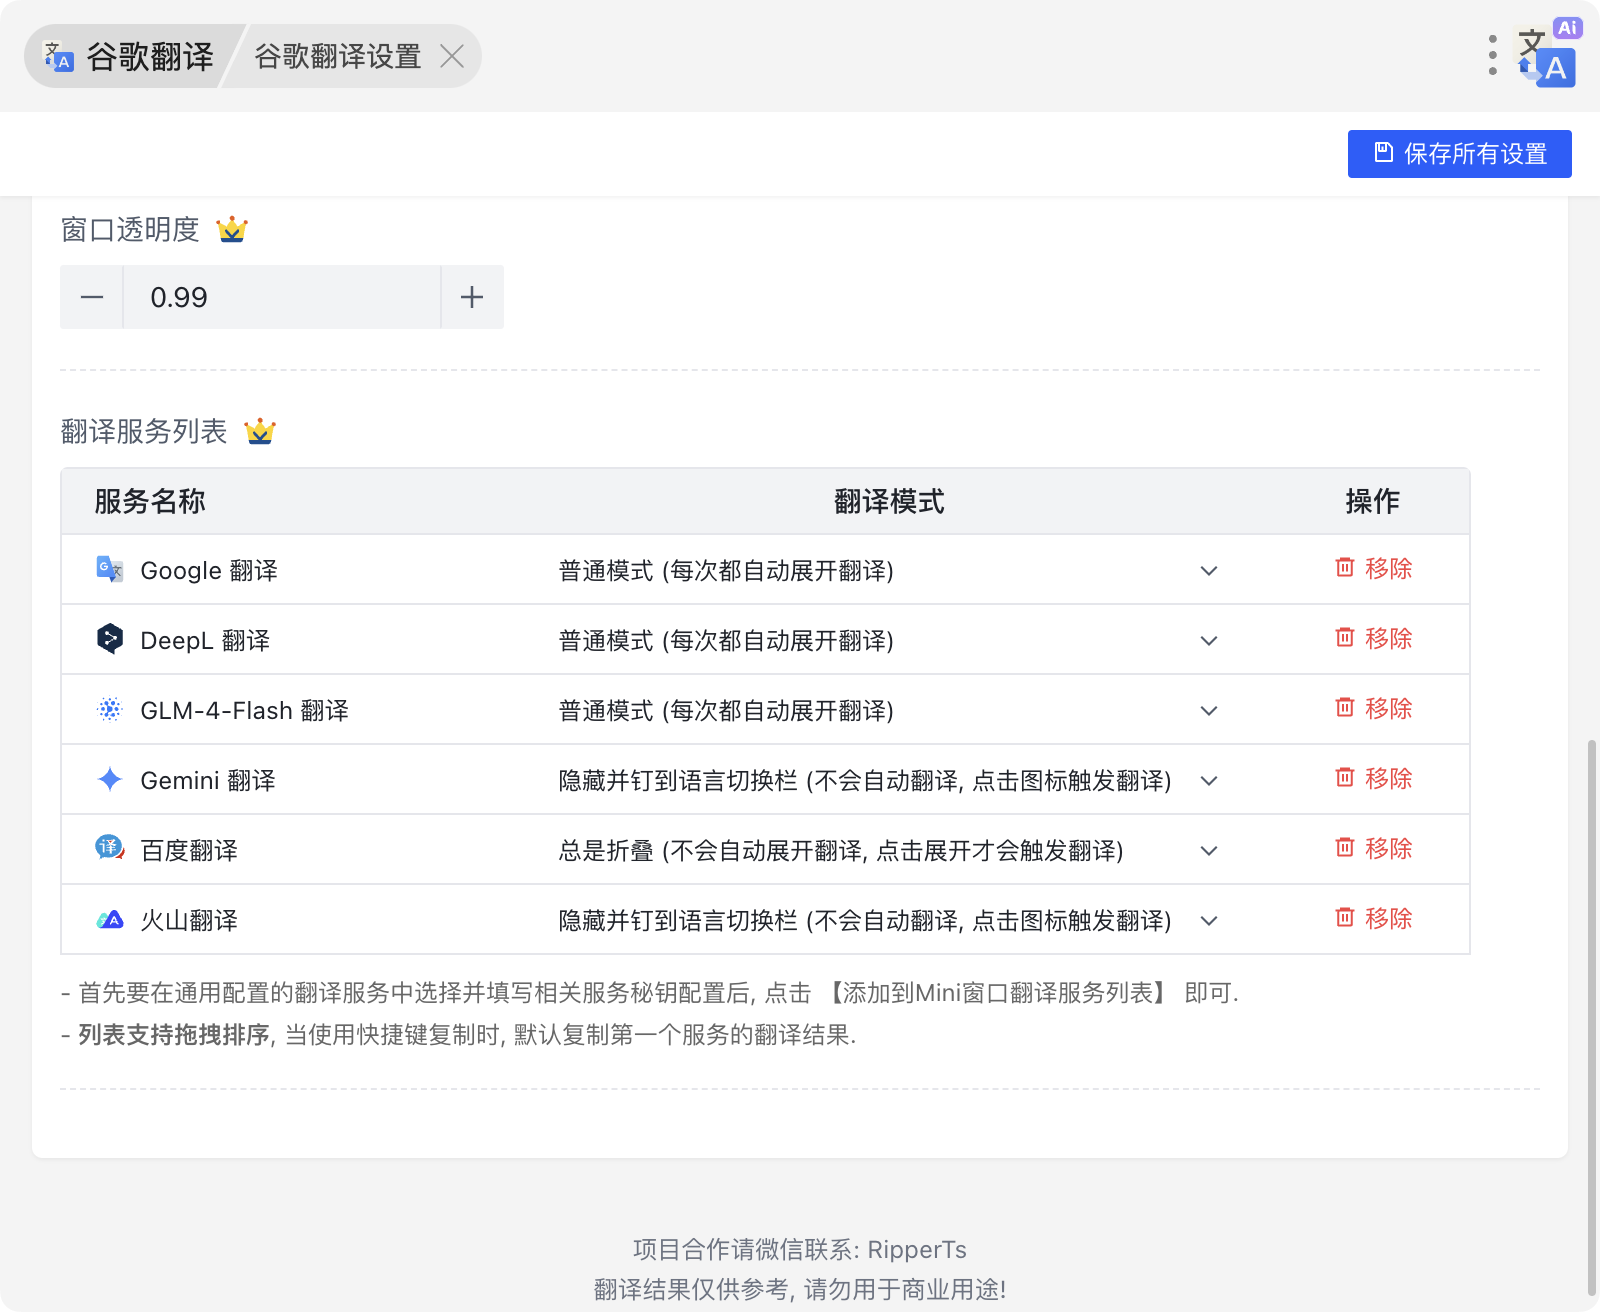Open mode dropdown for Gemini 翻译
The height and width of the screenshot is (1312, 1600).
point(889,780)
